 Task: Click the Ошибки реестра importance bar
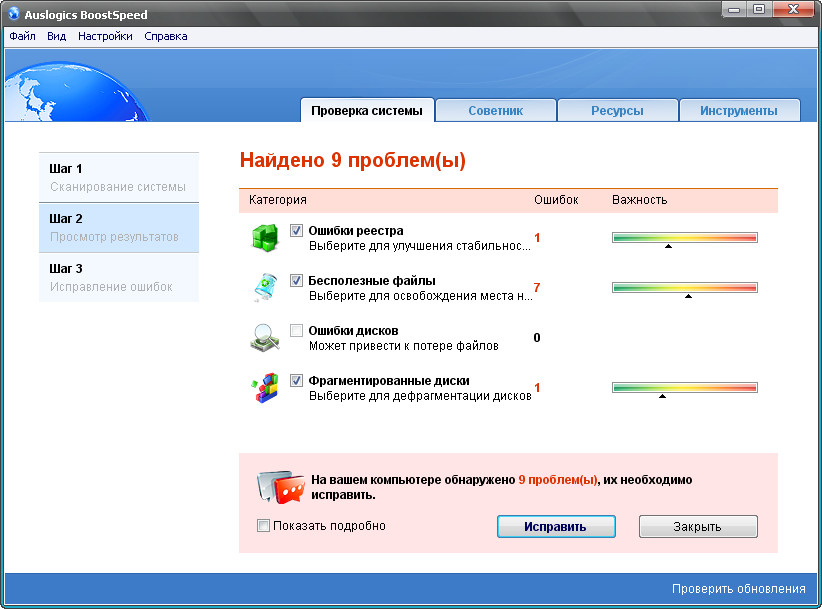pos(685,238)
